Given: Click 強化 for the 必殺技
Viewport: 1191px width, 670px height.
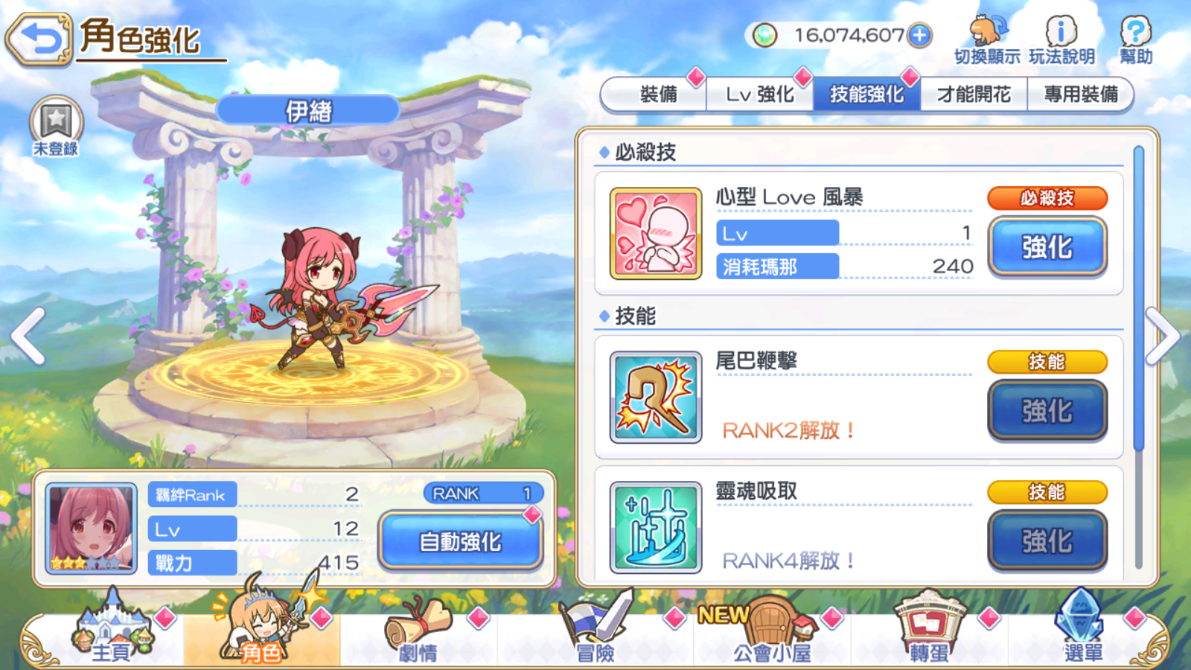Looking at the screenshot, I should [1047, 247].
